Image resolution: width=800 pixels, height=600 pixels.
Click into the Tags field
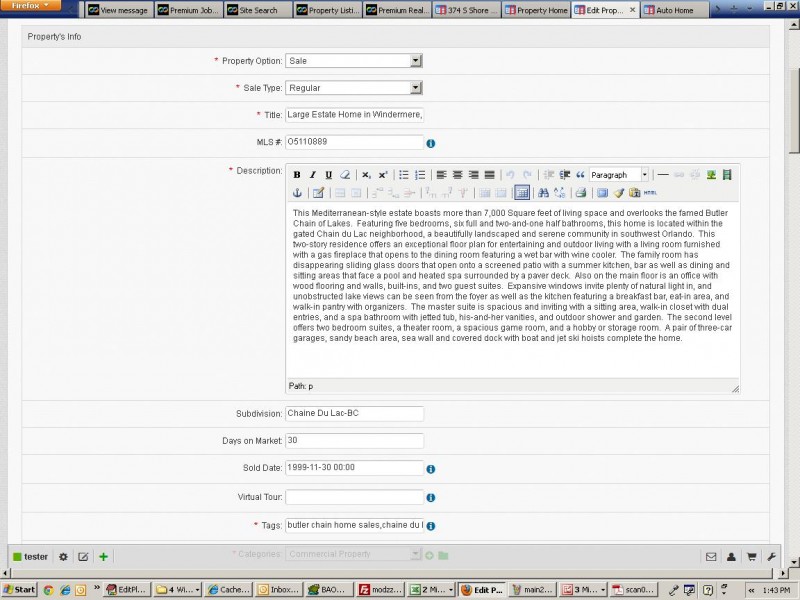(354, 525)
